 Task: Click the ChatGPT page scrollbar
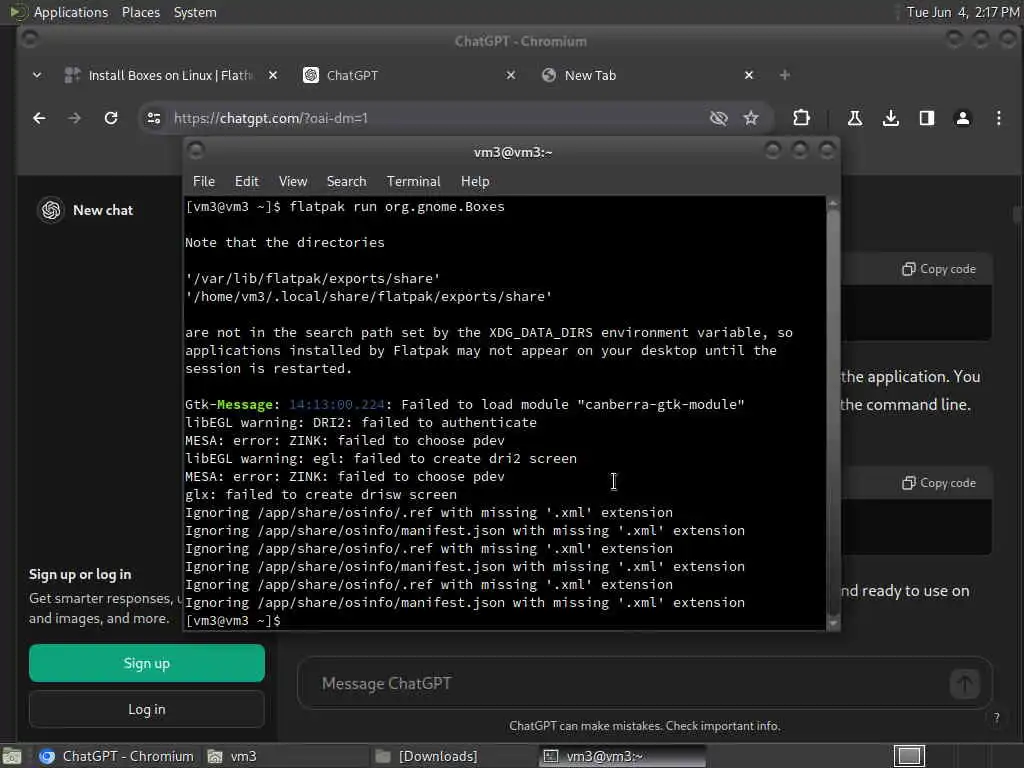tap(1017, 214)
